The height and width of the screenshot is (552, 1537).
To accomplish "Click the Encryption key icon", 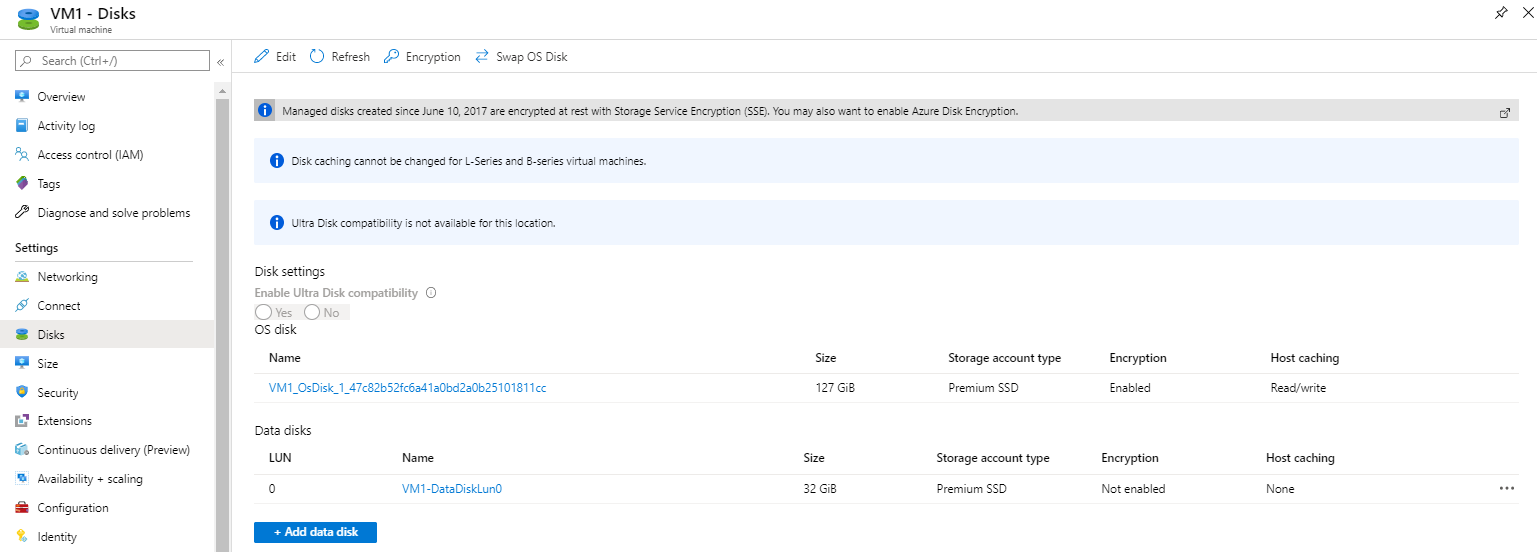I will 391,57.
